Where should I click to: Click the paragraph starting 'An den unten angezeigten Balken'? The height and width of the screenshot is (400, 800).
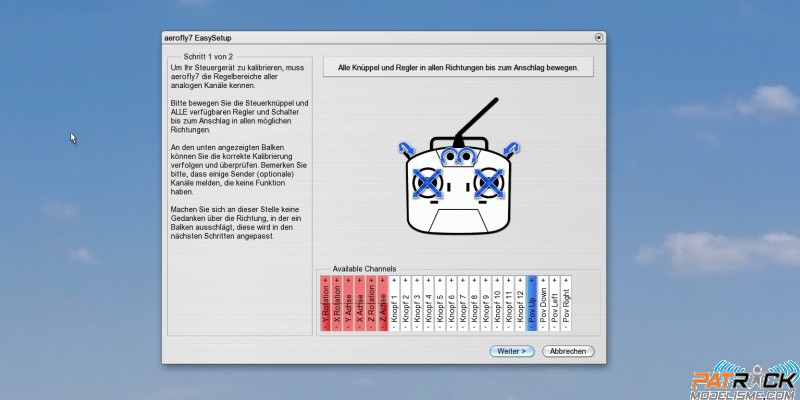239,169
